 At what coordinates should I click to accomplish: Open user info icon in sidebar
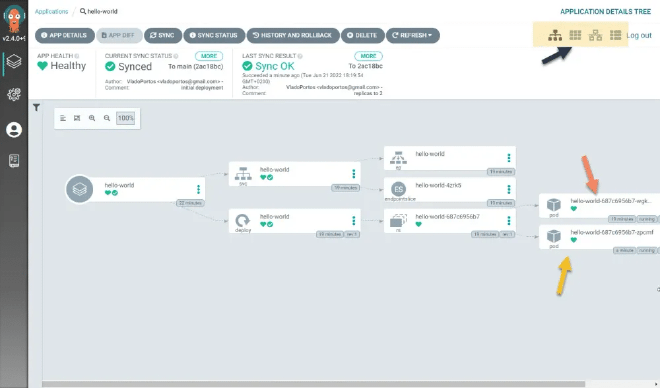[14, 130]
